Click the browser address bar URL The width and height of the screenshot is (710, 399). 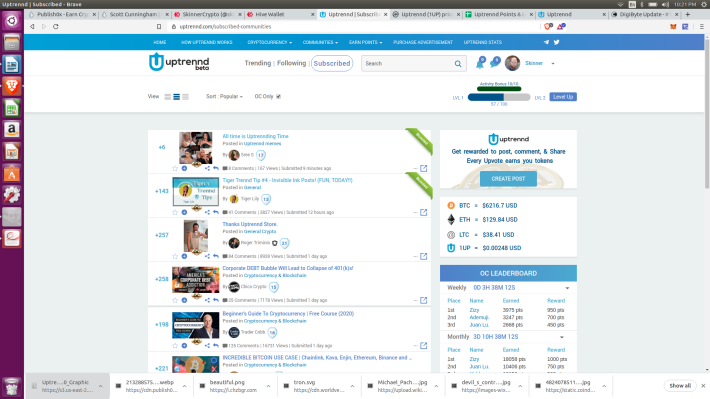pyautogui.click(x=225, y=27)
